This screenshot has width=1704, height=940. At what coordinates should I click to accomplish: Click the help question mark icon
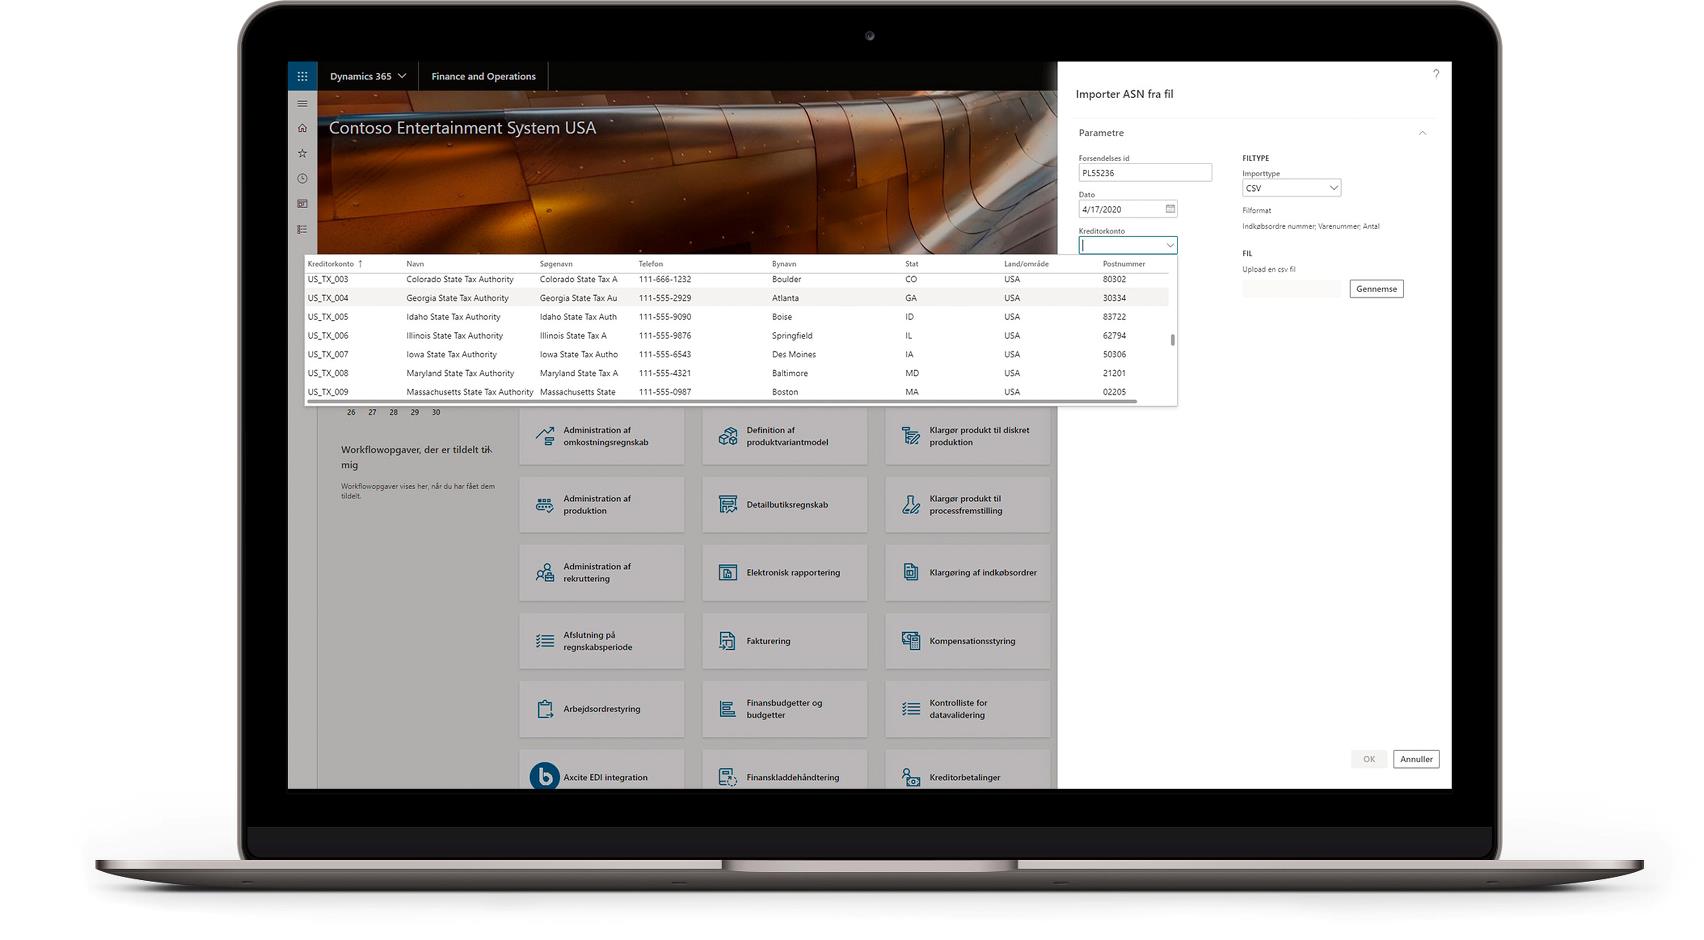(x=1436, y=74)
